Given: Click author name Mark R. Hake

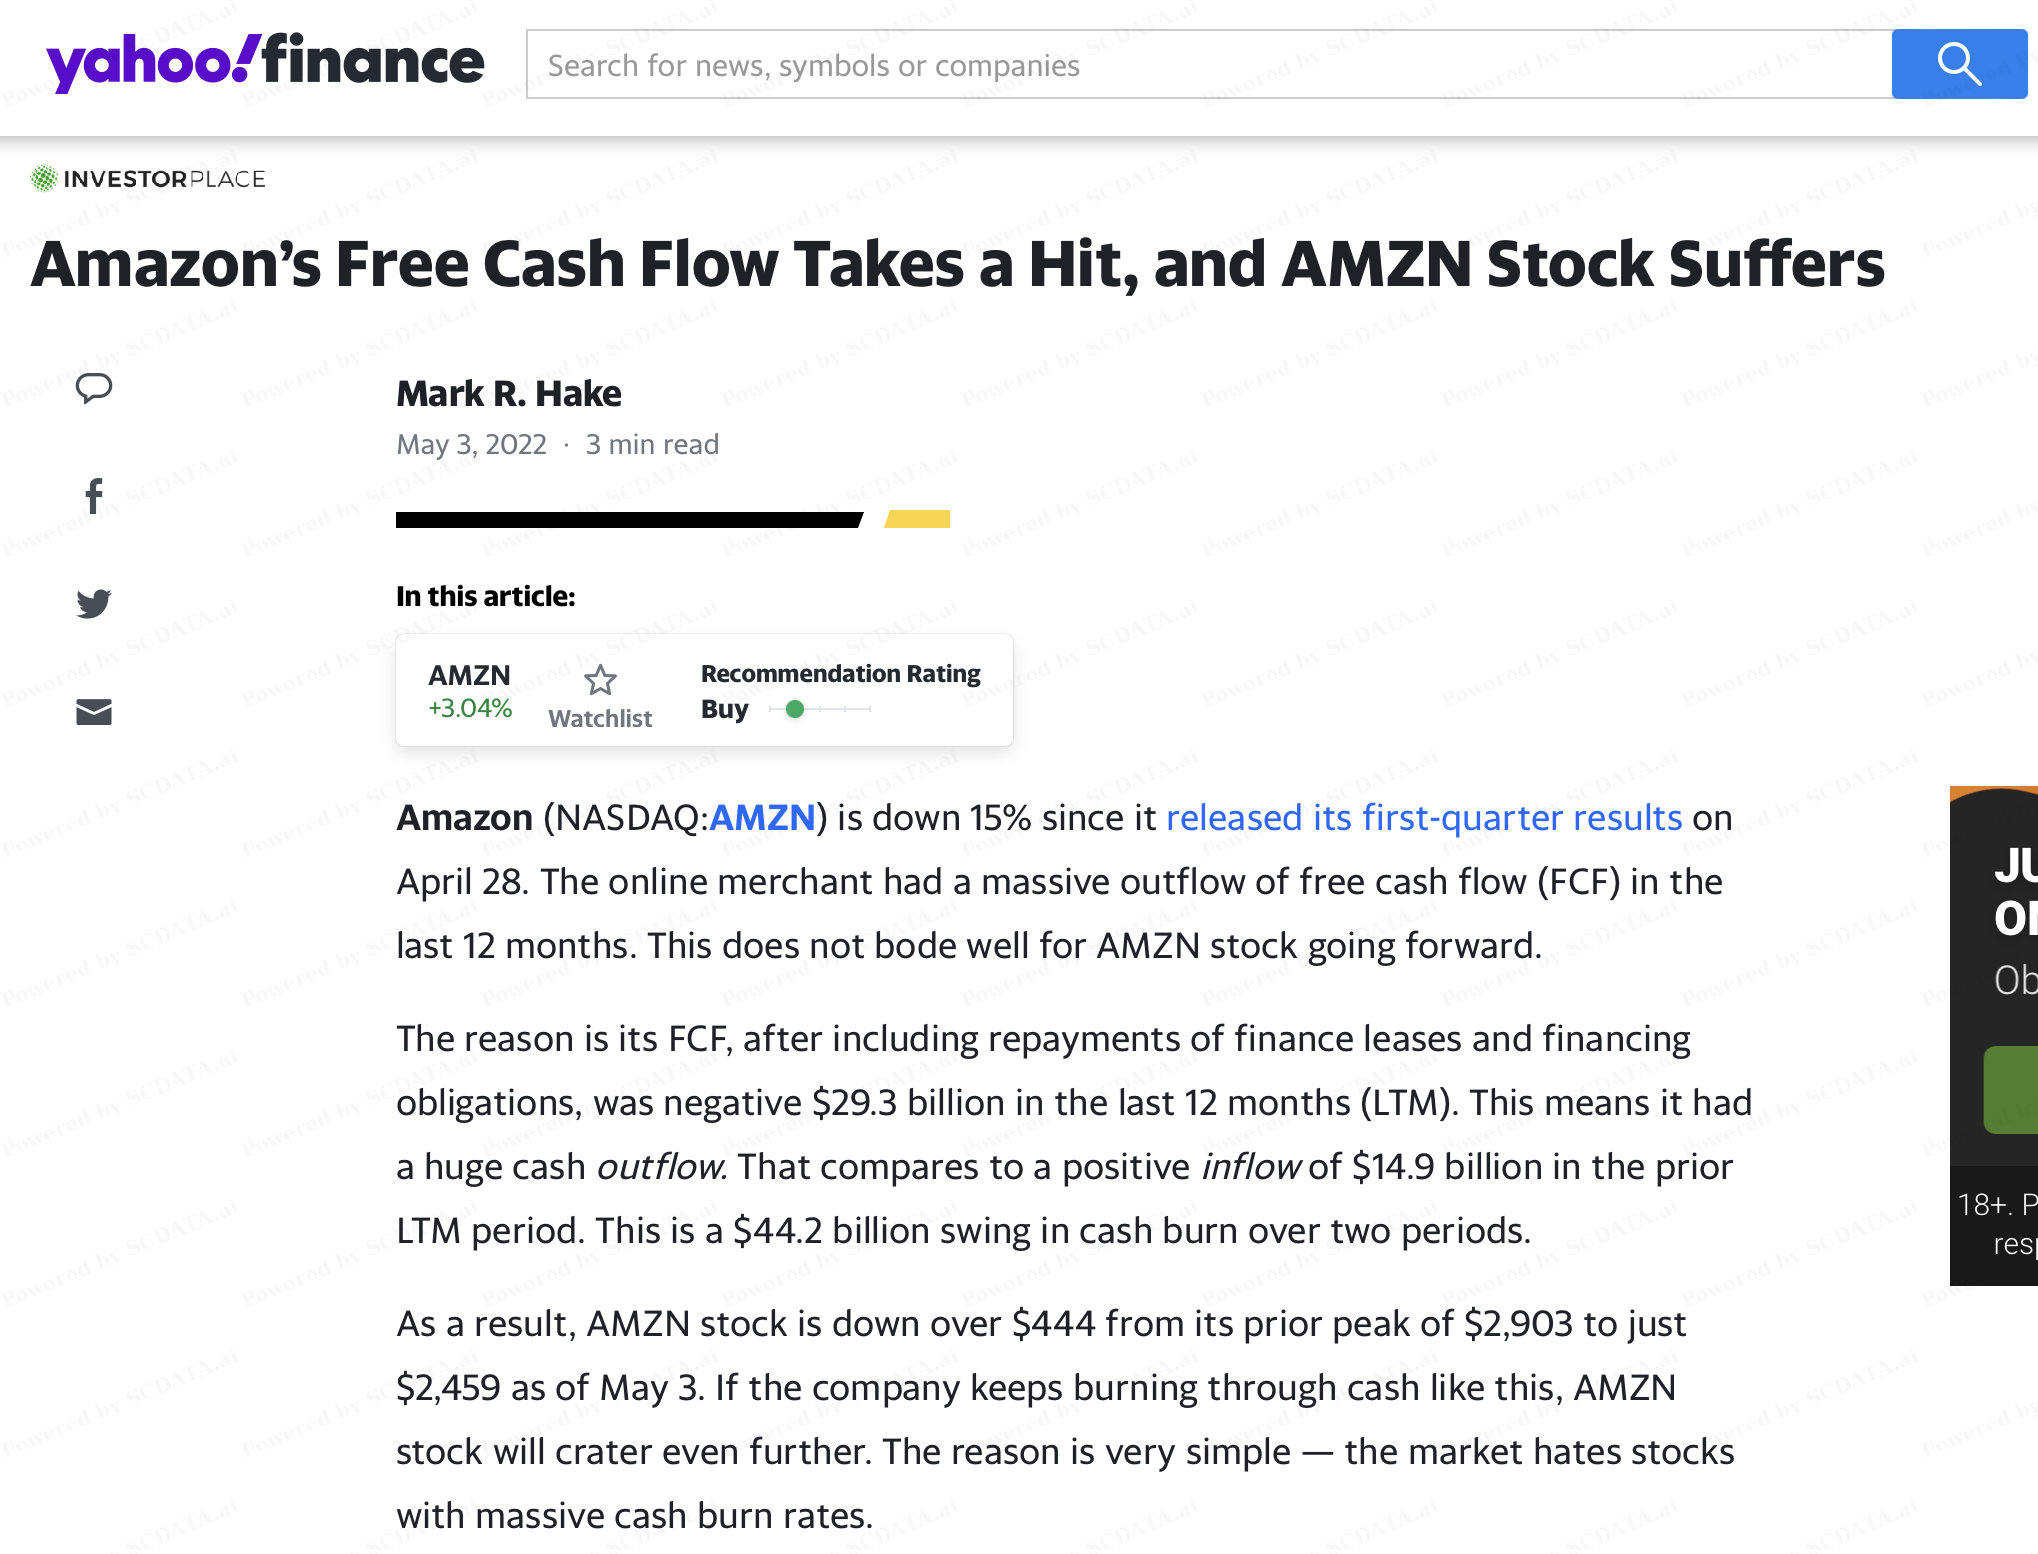Looking at the screenshot, I should point(509,394).
